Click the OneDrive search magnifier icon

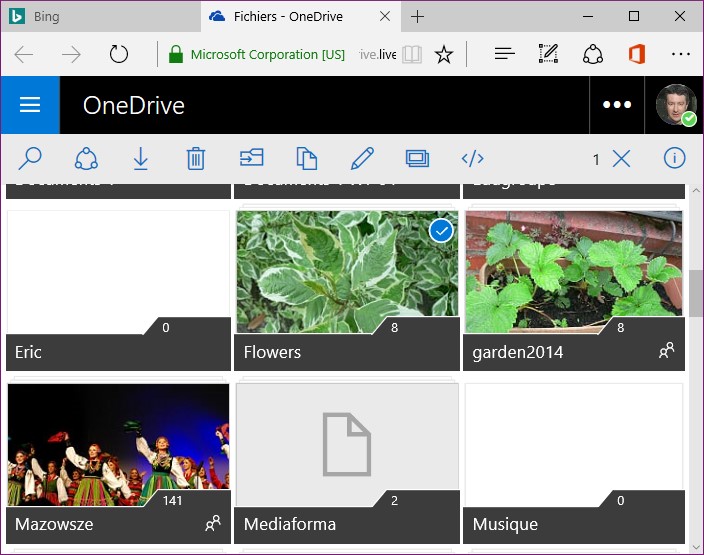coord(30,158)
